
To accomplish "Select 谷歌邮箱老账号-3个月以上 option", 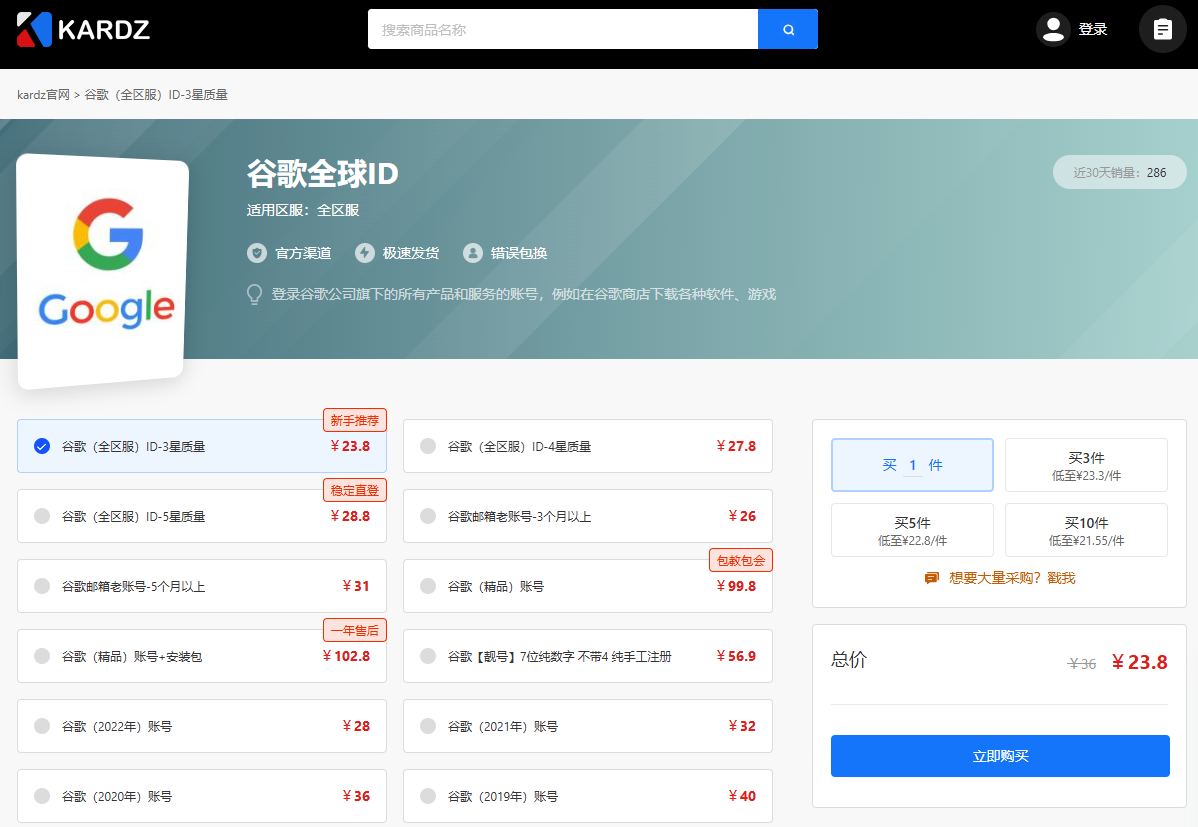I will coord(588,517).
